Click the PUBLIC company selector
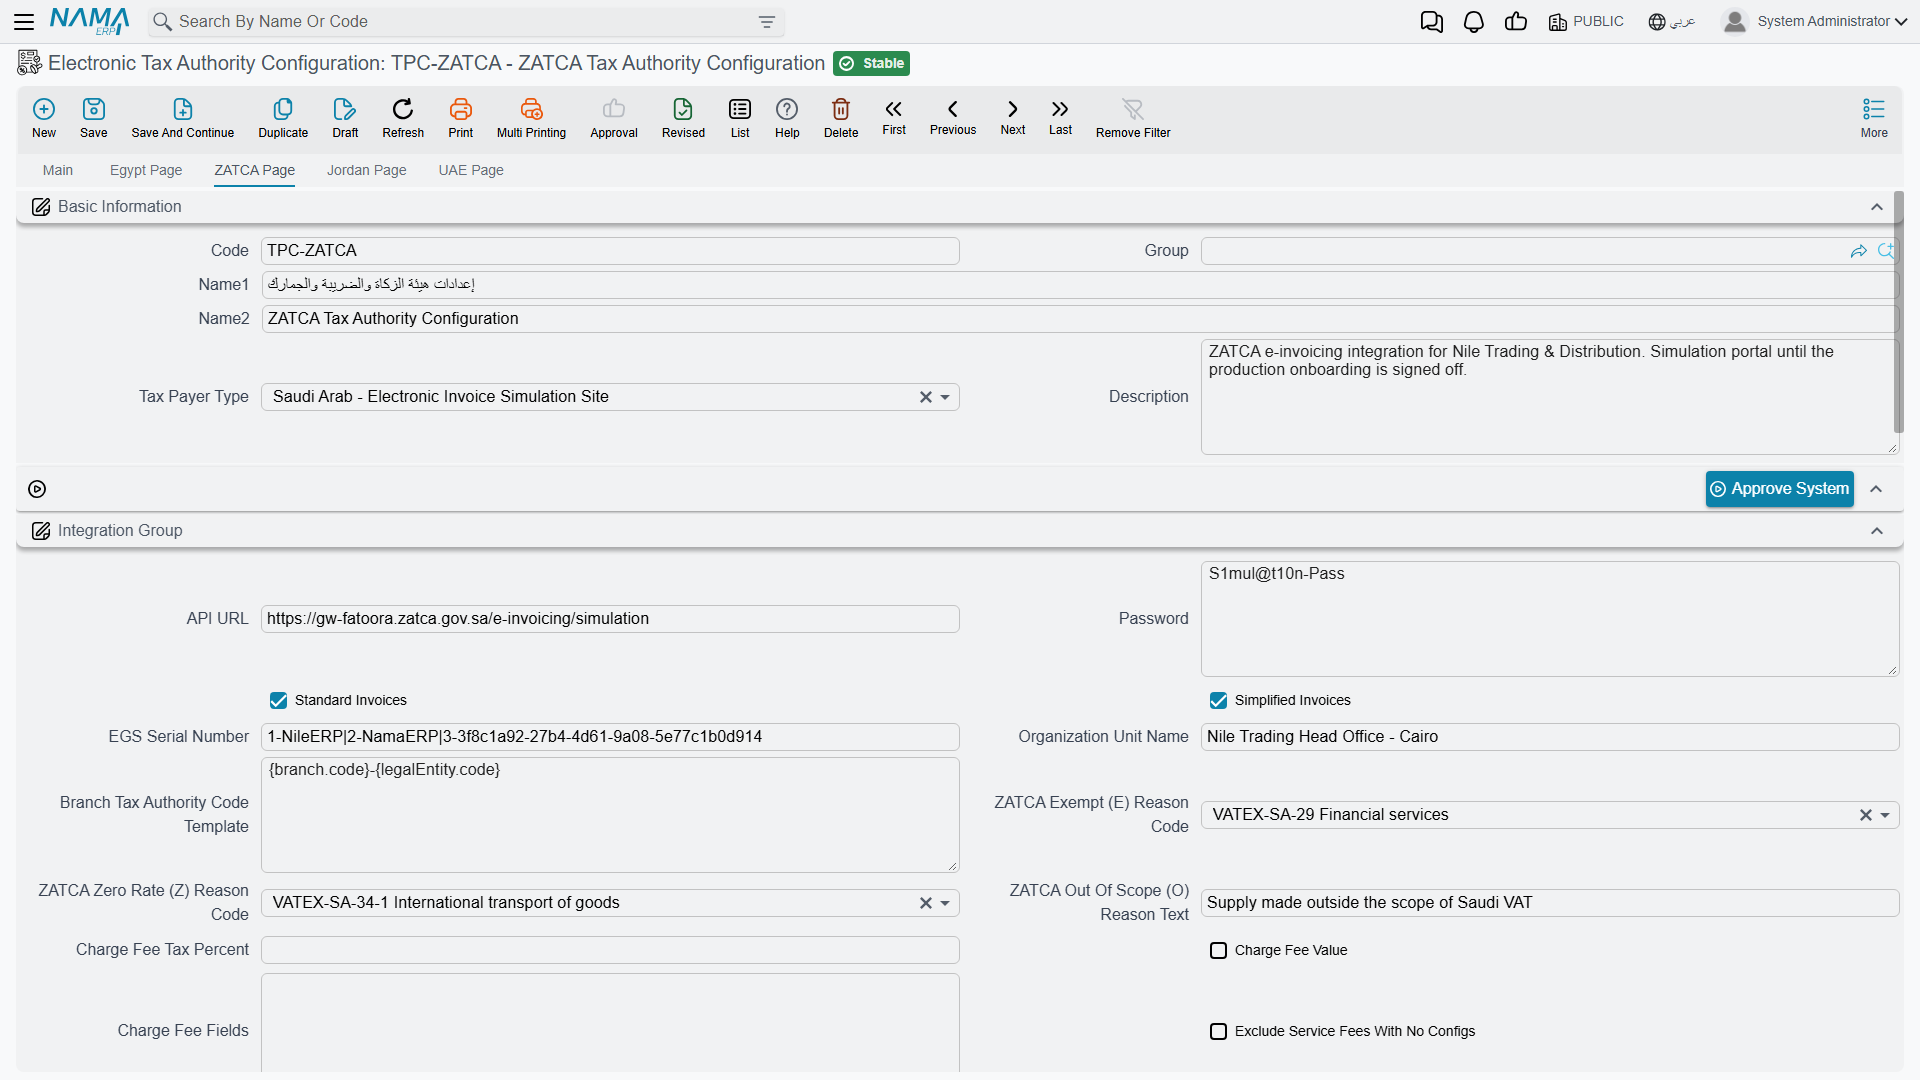 (1586, 21)
